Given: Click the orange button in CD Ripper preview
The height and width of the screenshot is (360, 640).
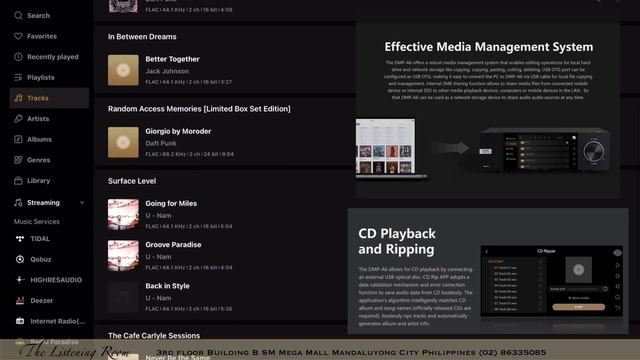Looking at the screenshot, I should click(x=578, y=307).
